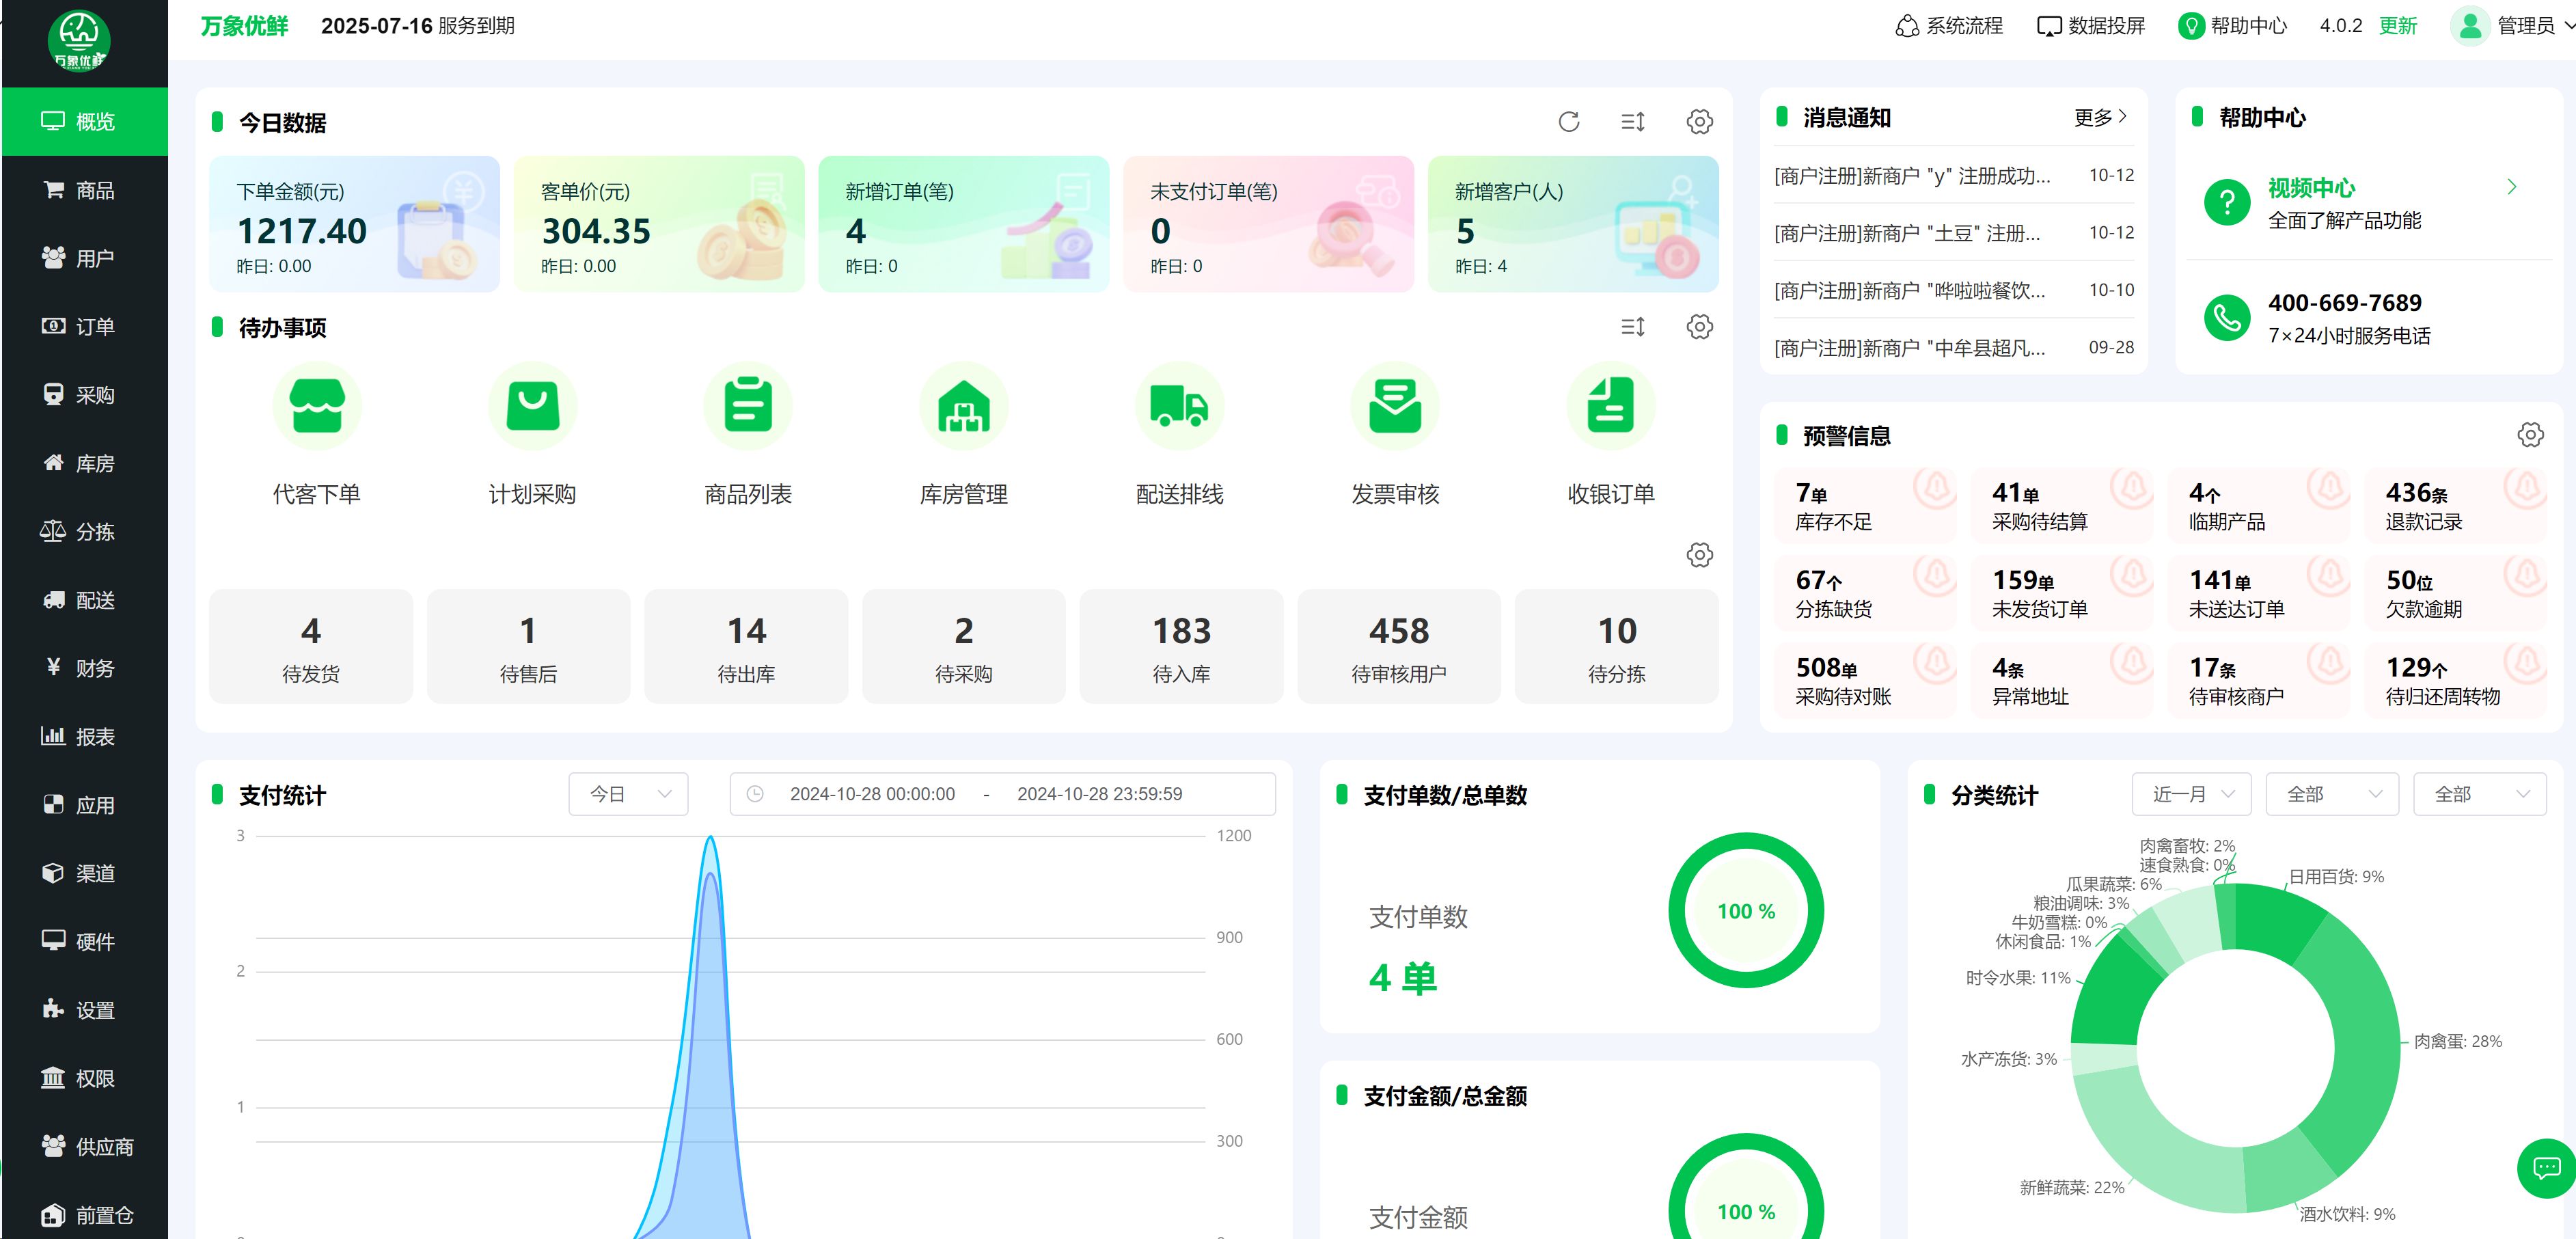Open 帮助中心 in the top bar
This screenshot has height=1239, width=2576.
(2233, 26)
